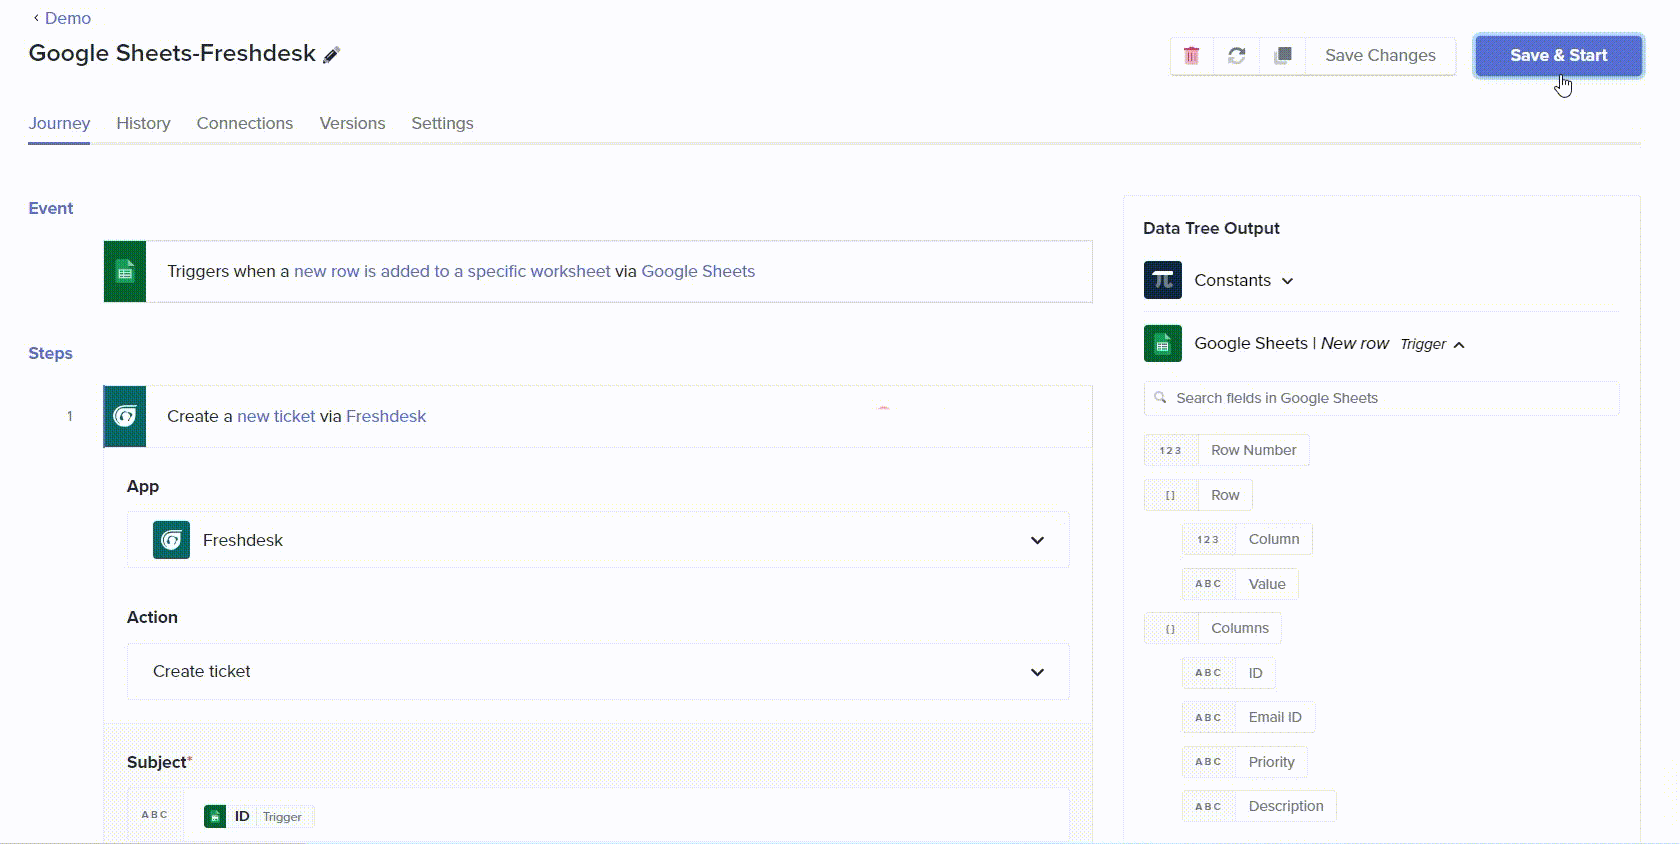Click Search fields in Google Sheets input
The width and height of the screenshot is (1680, 844).
click(x=1381, y=398)
